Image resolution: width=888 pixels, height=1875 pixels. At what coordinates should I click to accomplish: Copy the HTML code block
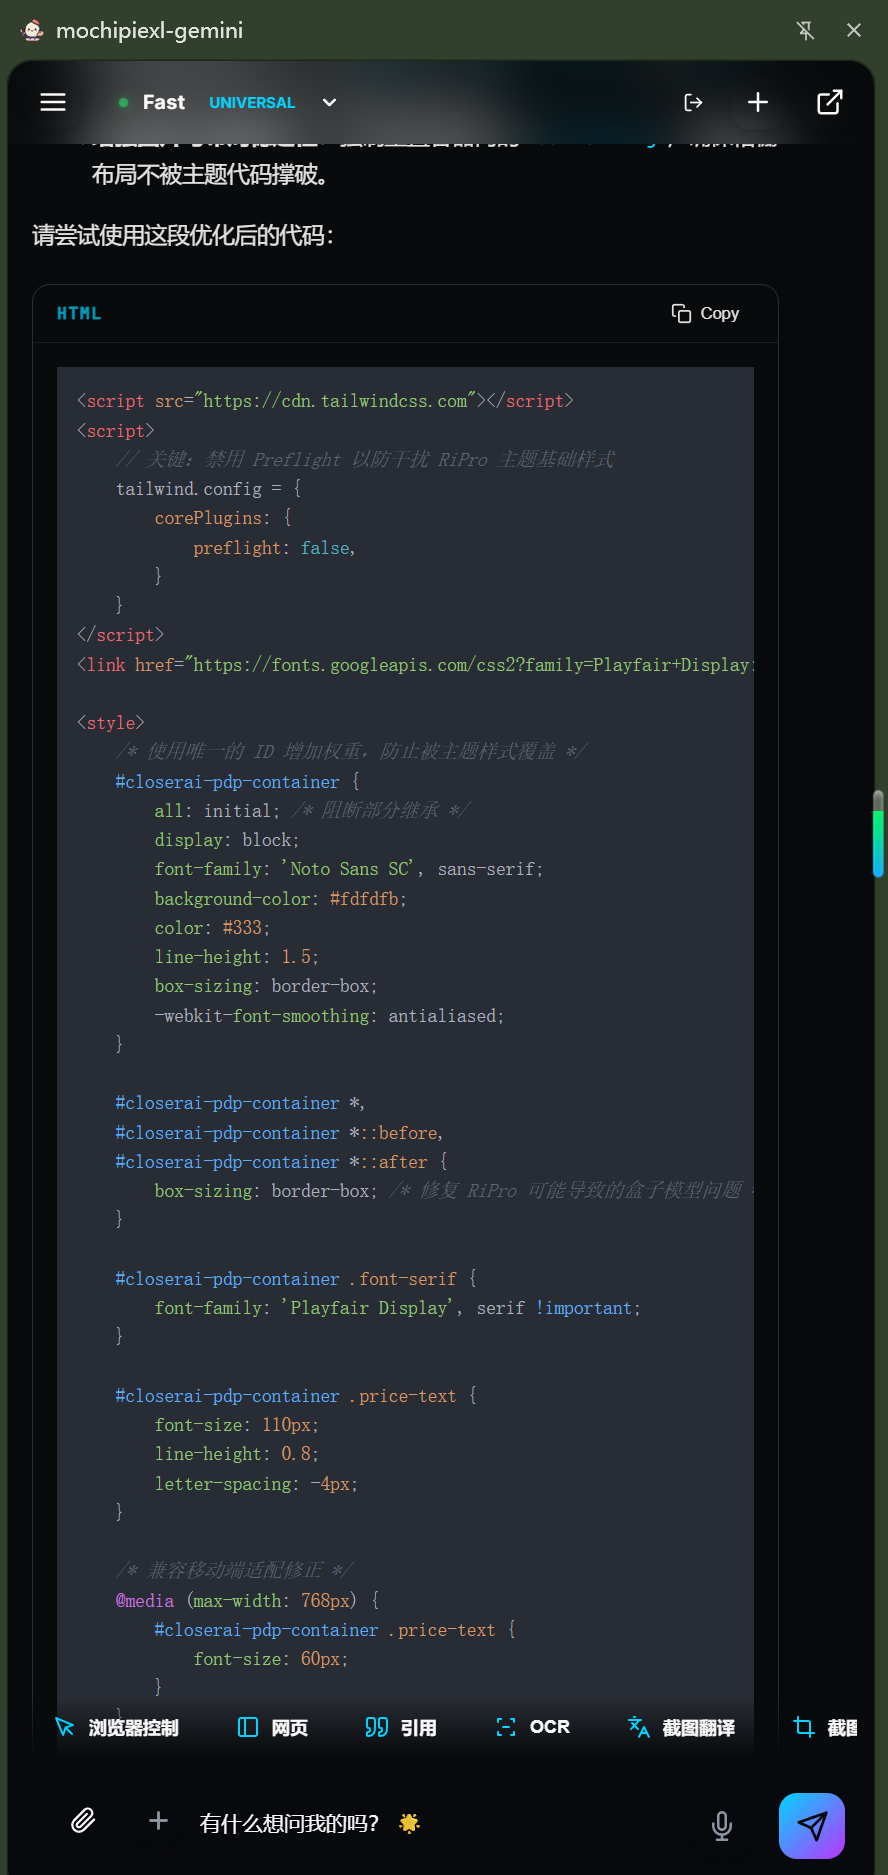point(705,313)
